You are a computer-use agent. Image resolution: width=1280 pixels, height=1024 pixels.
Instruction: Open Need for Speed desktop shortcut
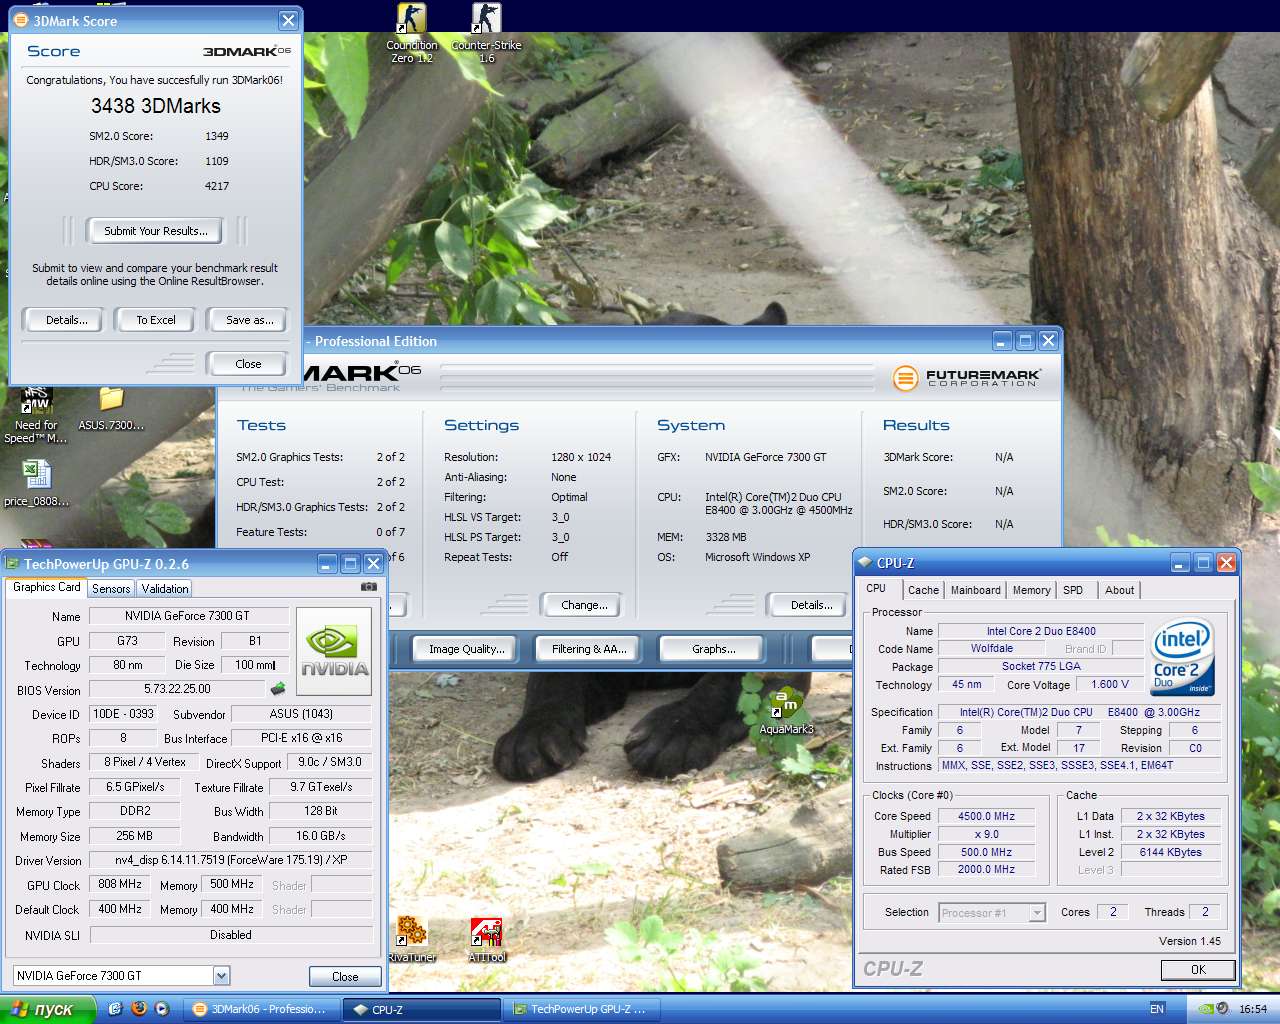point(35,415)
